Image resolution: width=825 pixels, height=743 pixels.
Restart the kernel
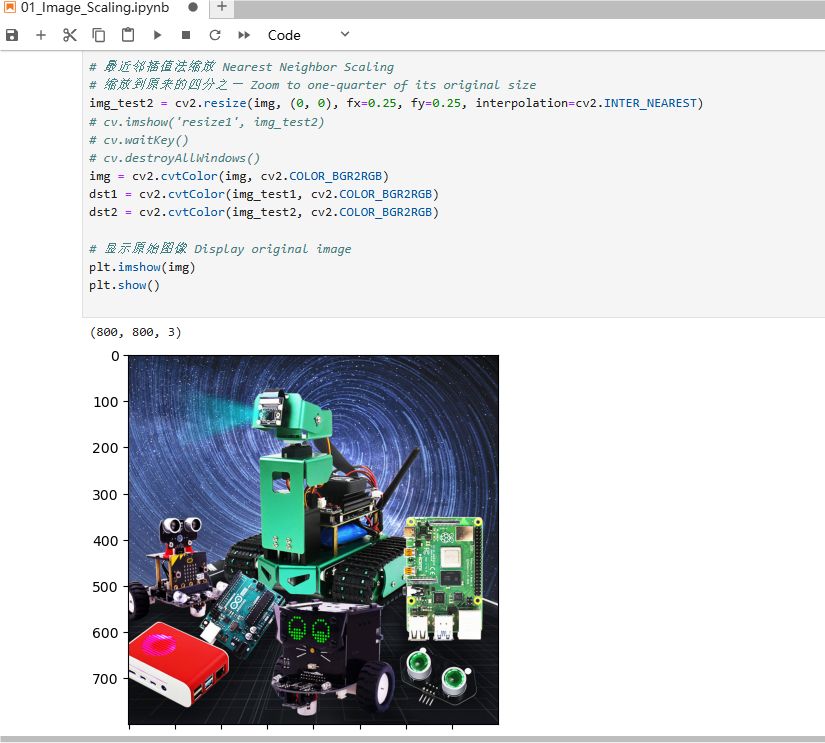(215, 35)
